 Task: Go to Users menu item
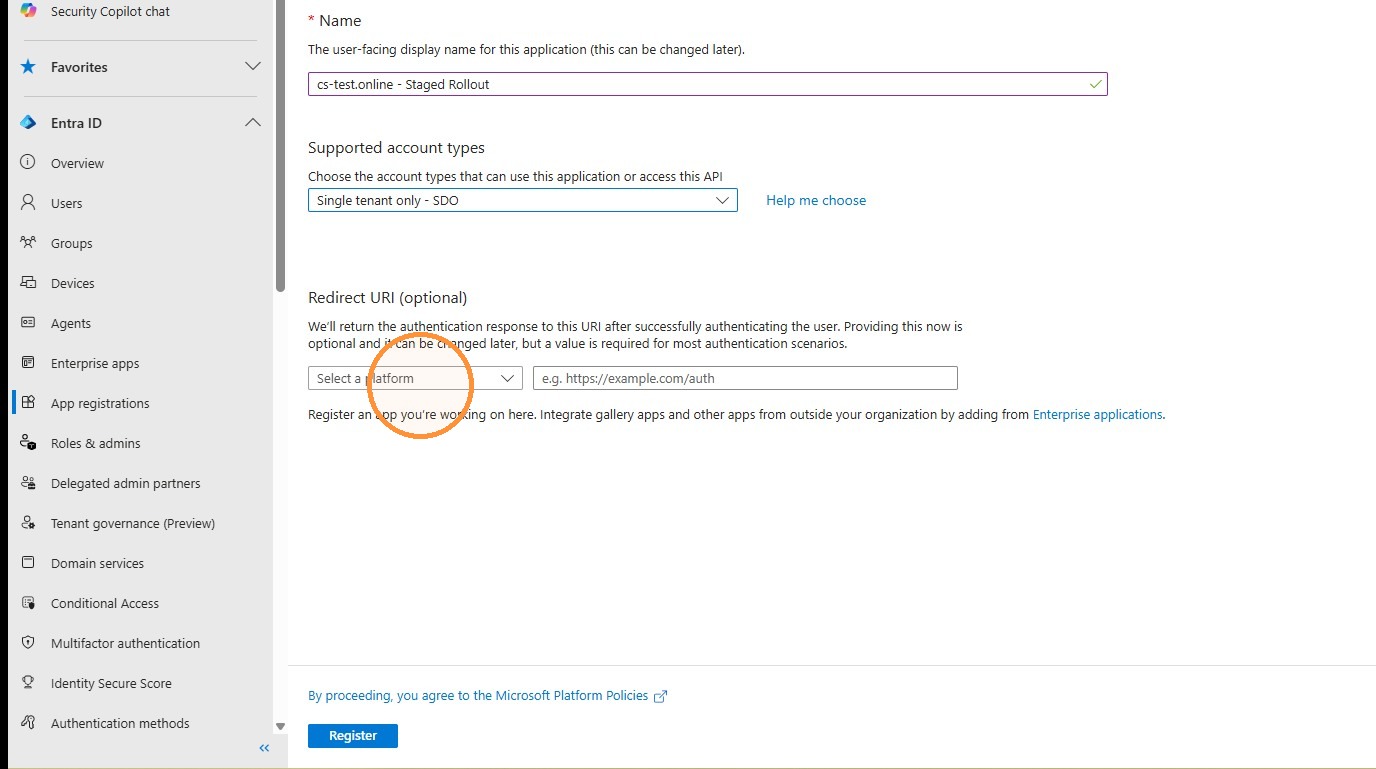click(66, 203)
